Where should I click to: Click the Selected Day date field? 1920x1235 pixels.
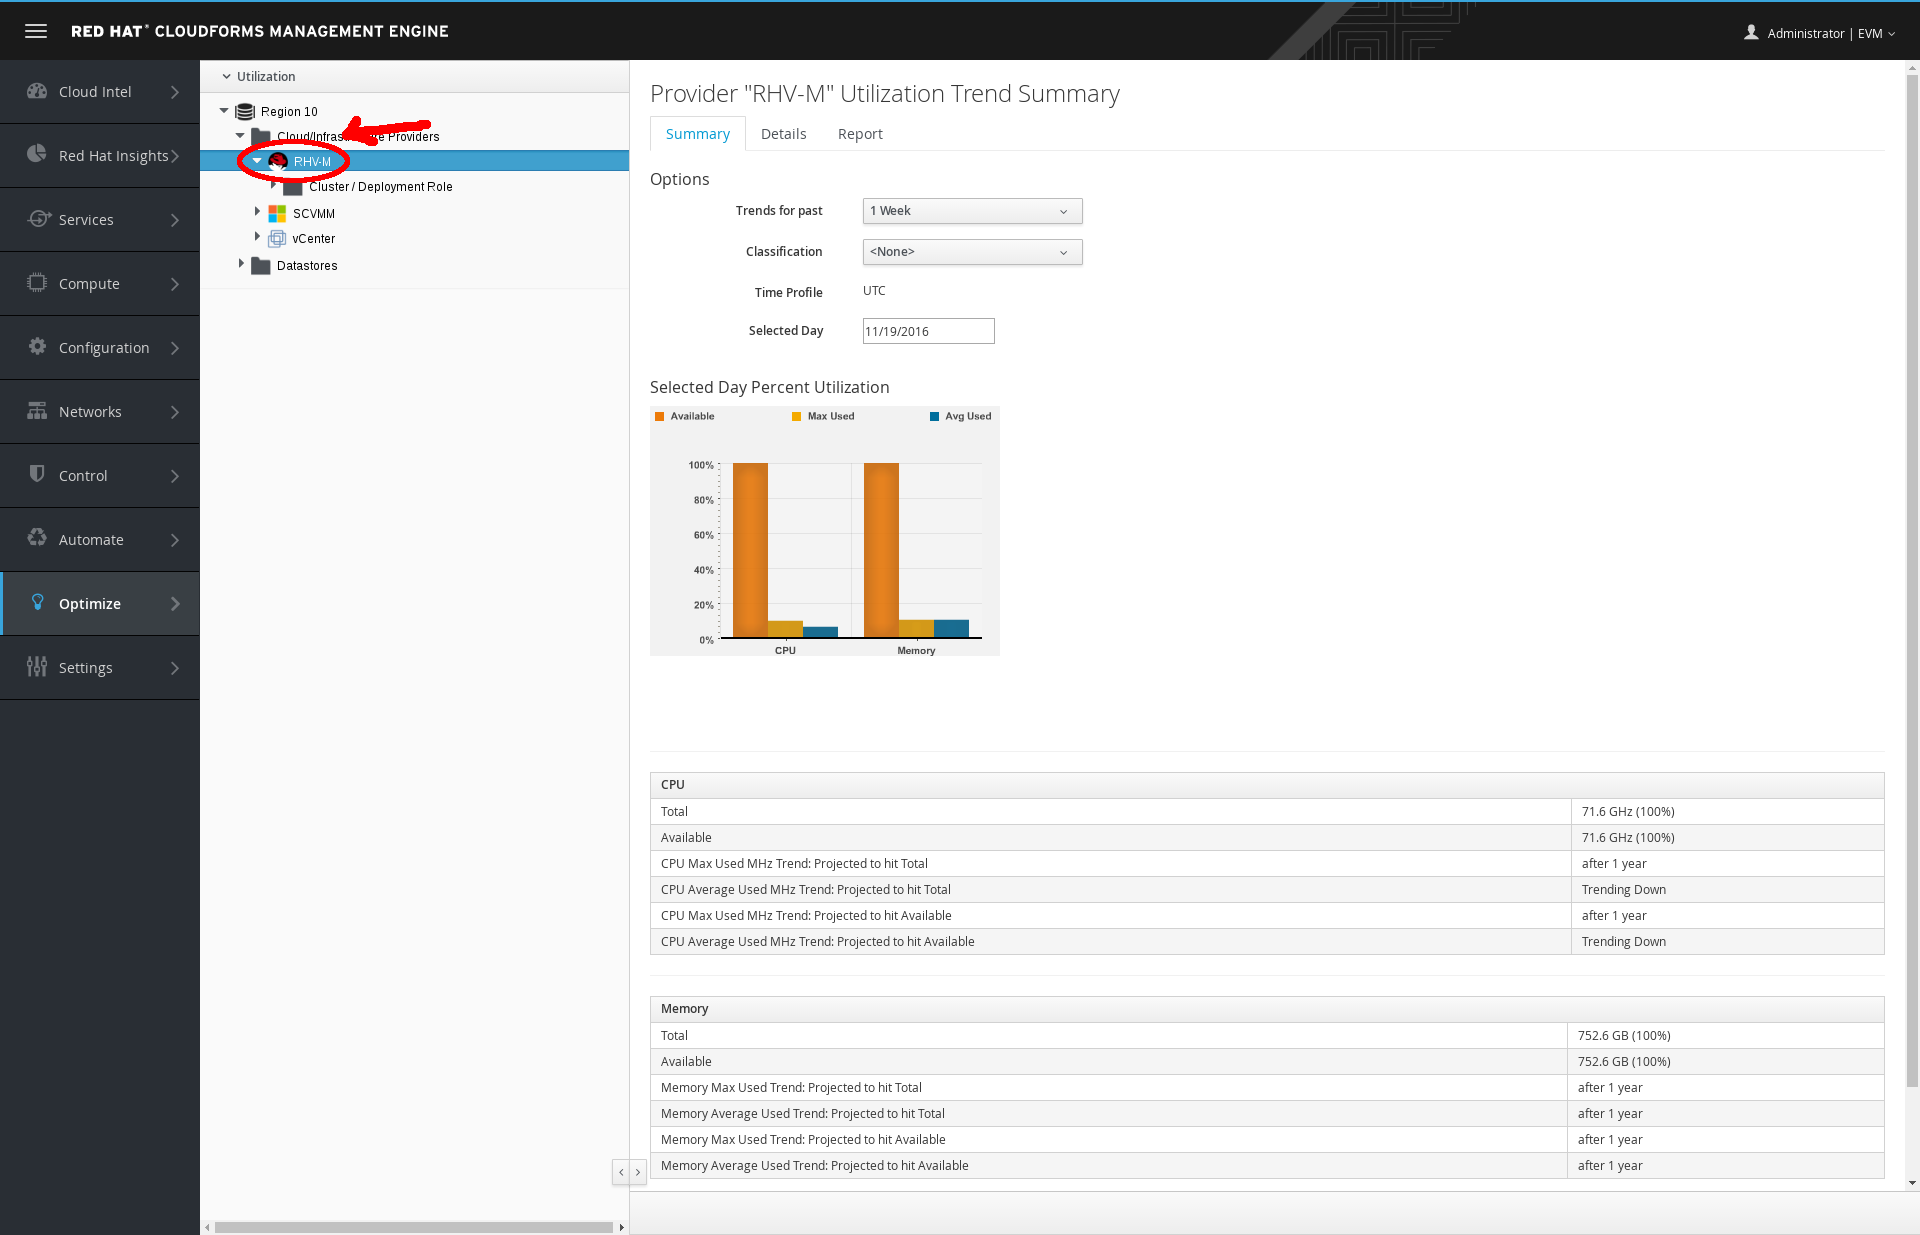point(928,331)
